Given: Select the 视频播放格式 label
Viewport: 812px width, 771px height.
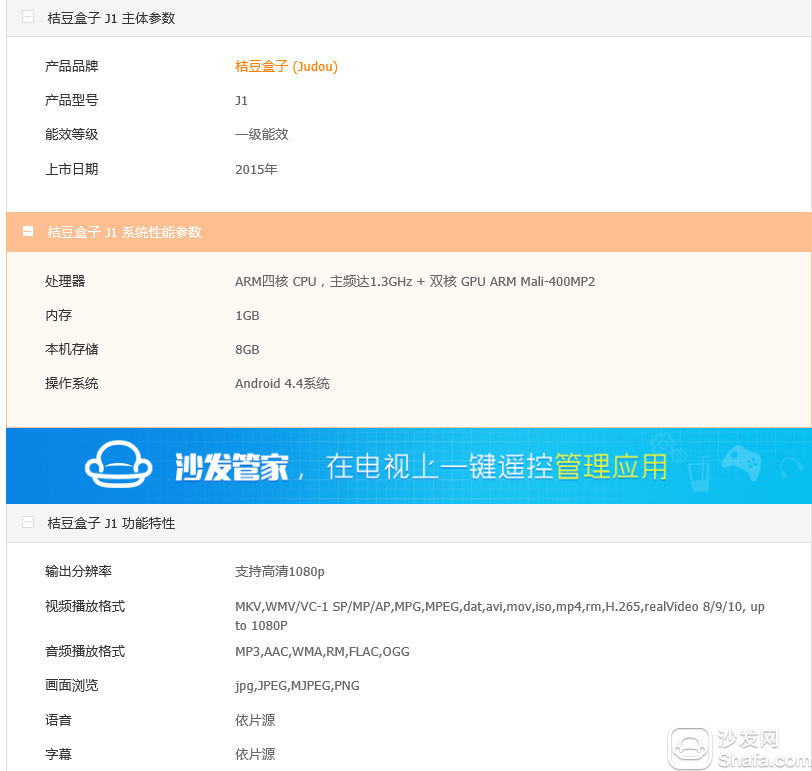Looking at the screenshot, I should point(85,606).
